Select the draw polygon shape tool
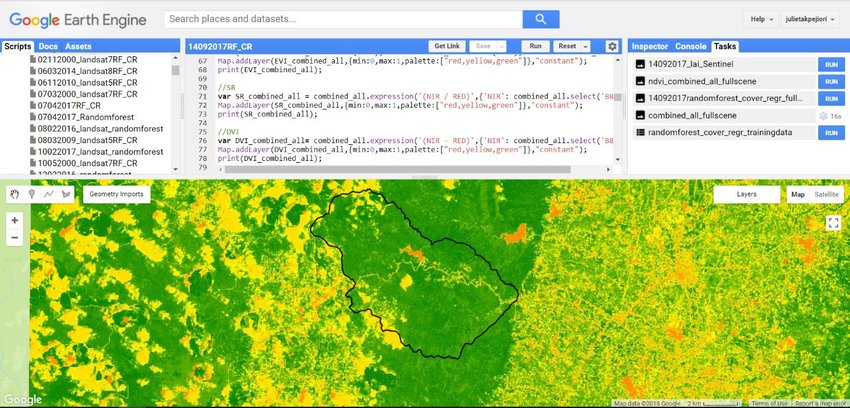 [x=65, y=195]
